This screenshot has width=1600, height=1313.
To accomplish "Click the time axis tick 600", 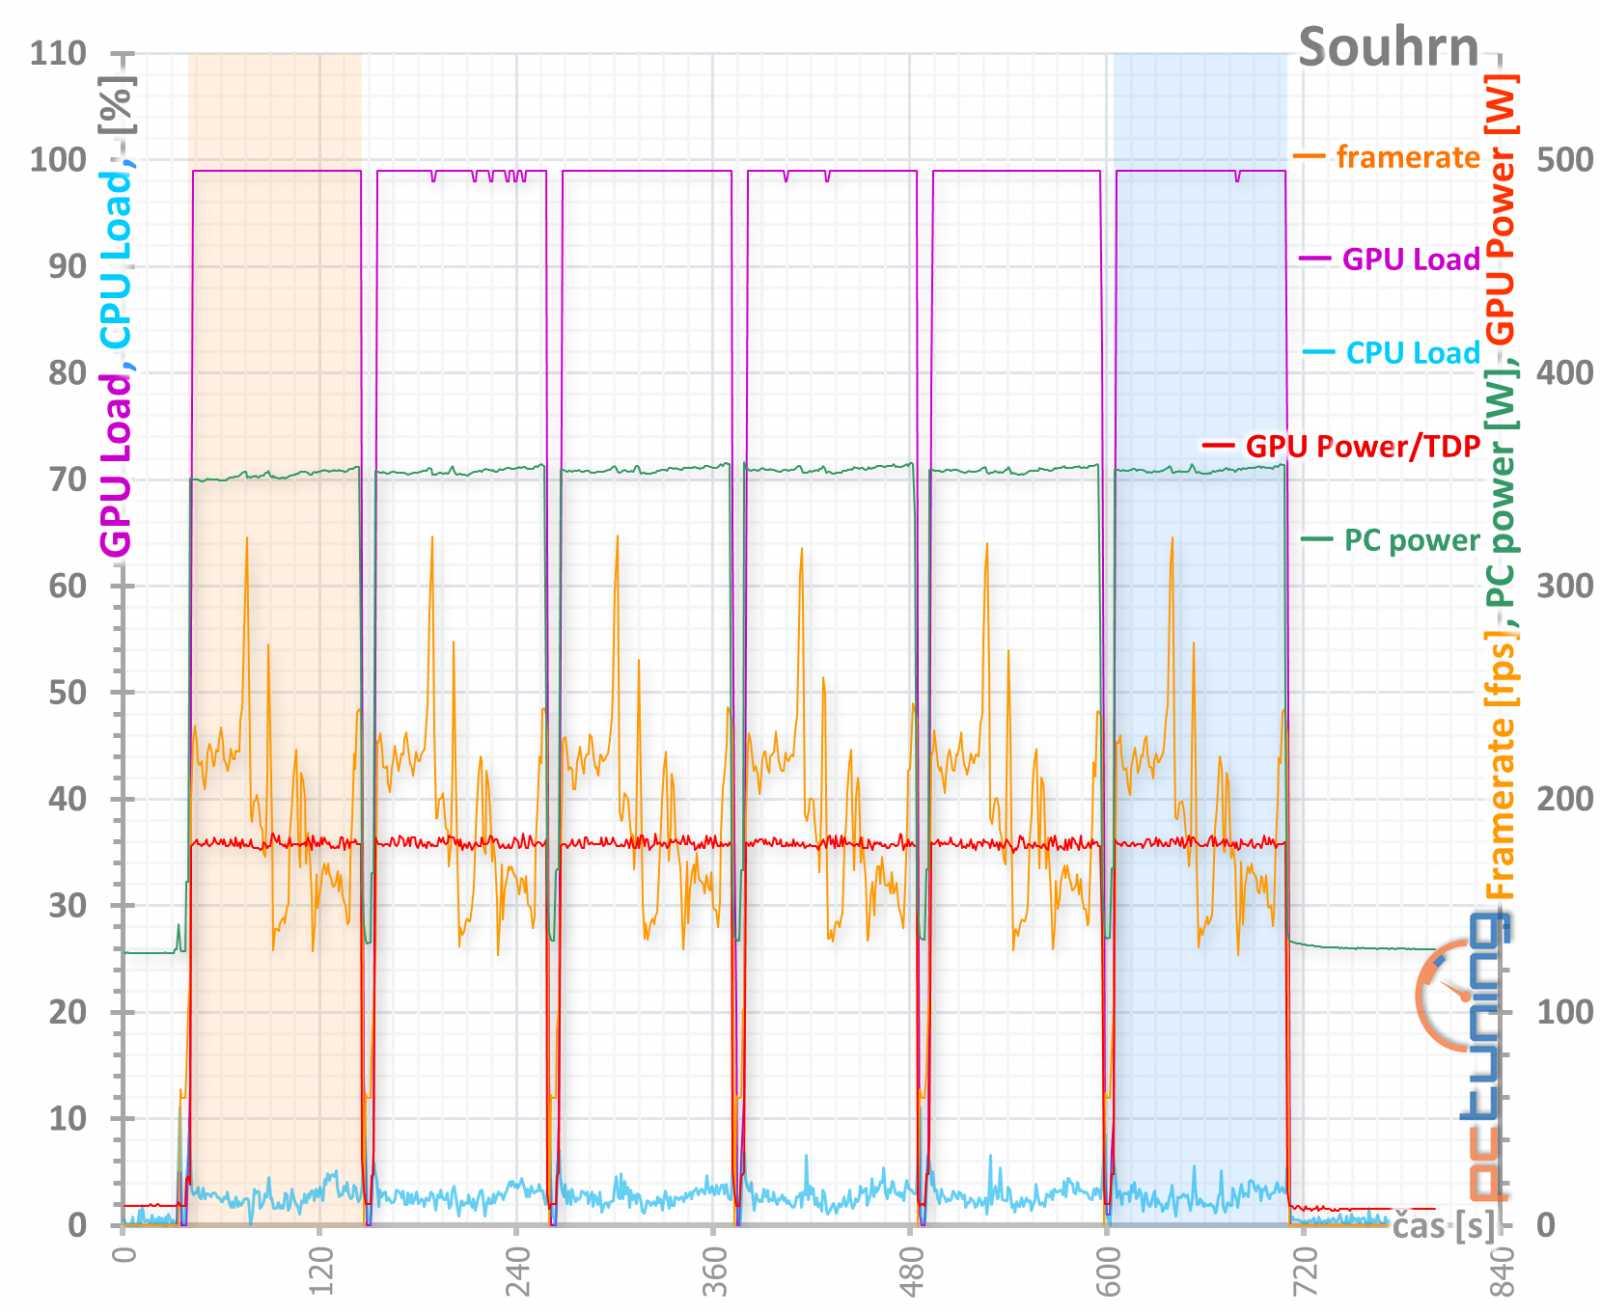I will click(1109, 1271).
